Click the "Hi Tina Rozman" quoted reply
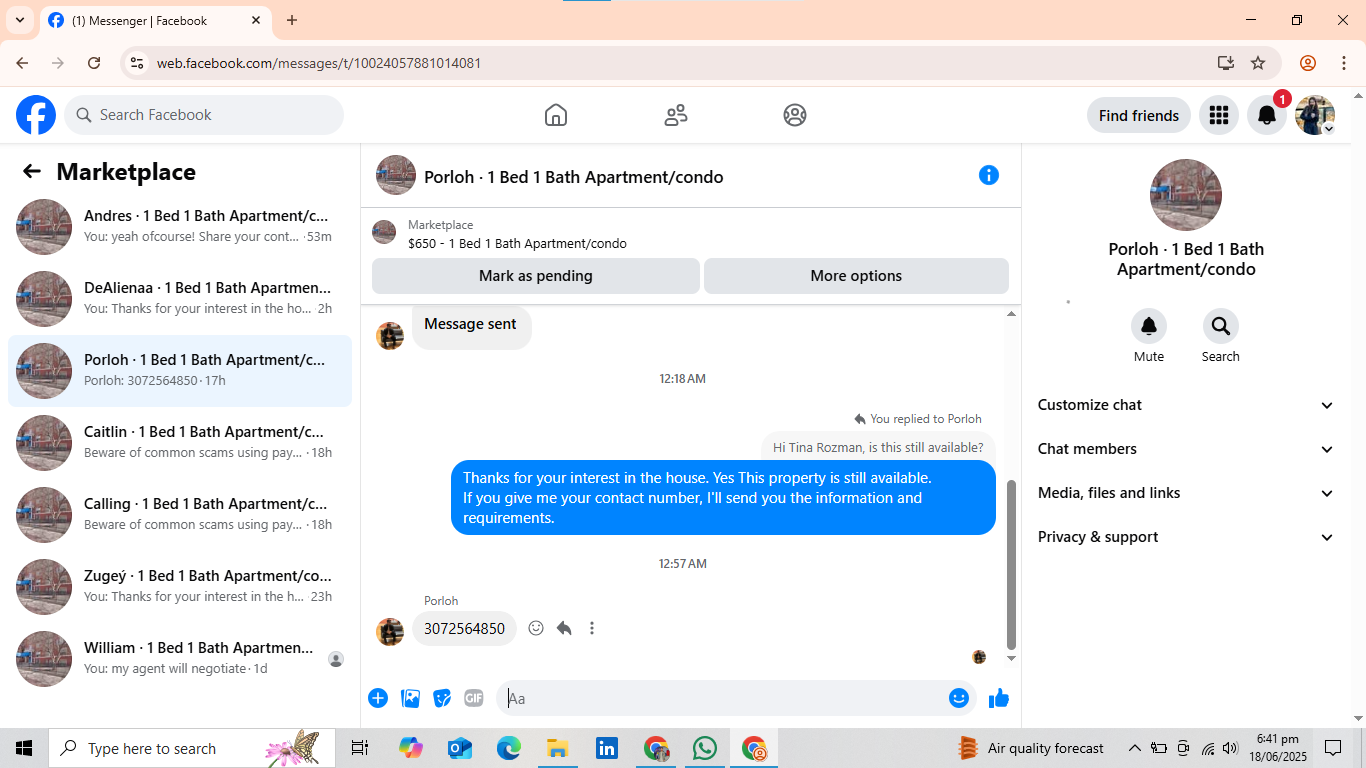Viewport: 1366px width, 768px height. (878, 447)
